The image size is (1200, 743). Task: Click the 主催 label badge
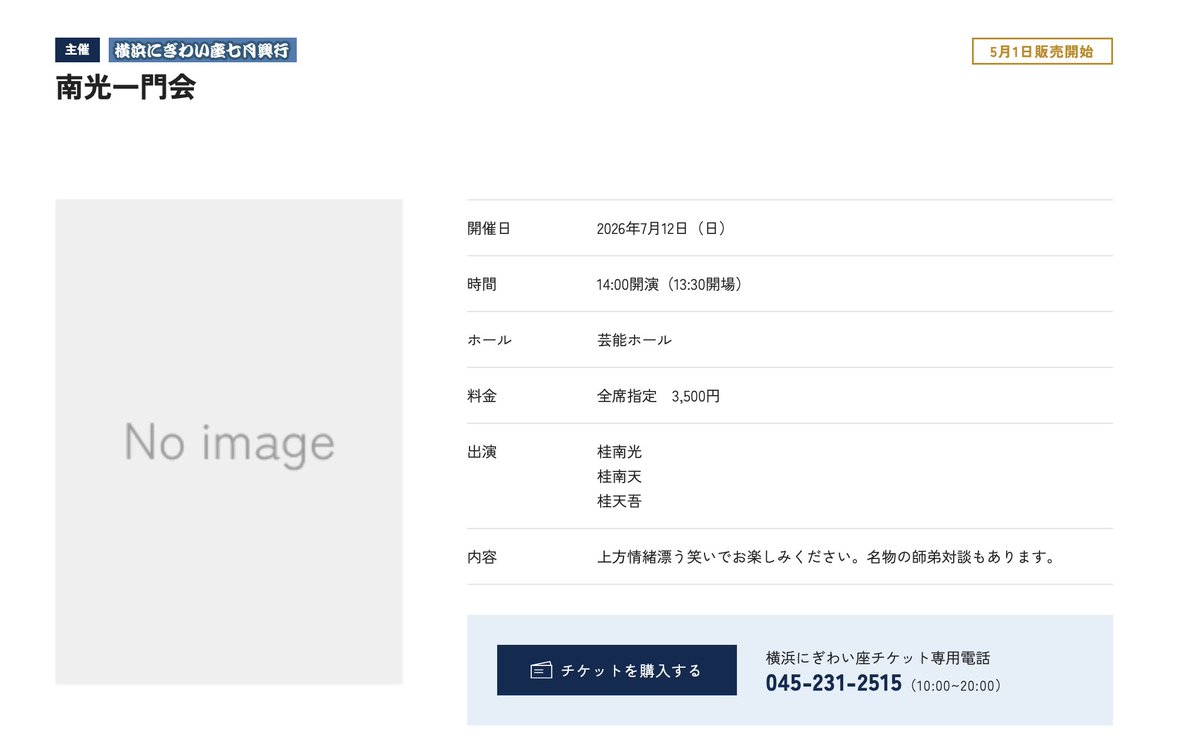click(x=77, y=50)
